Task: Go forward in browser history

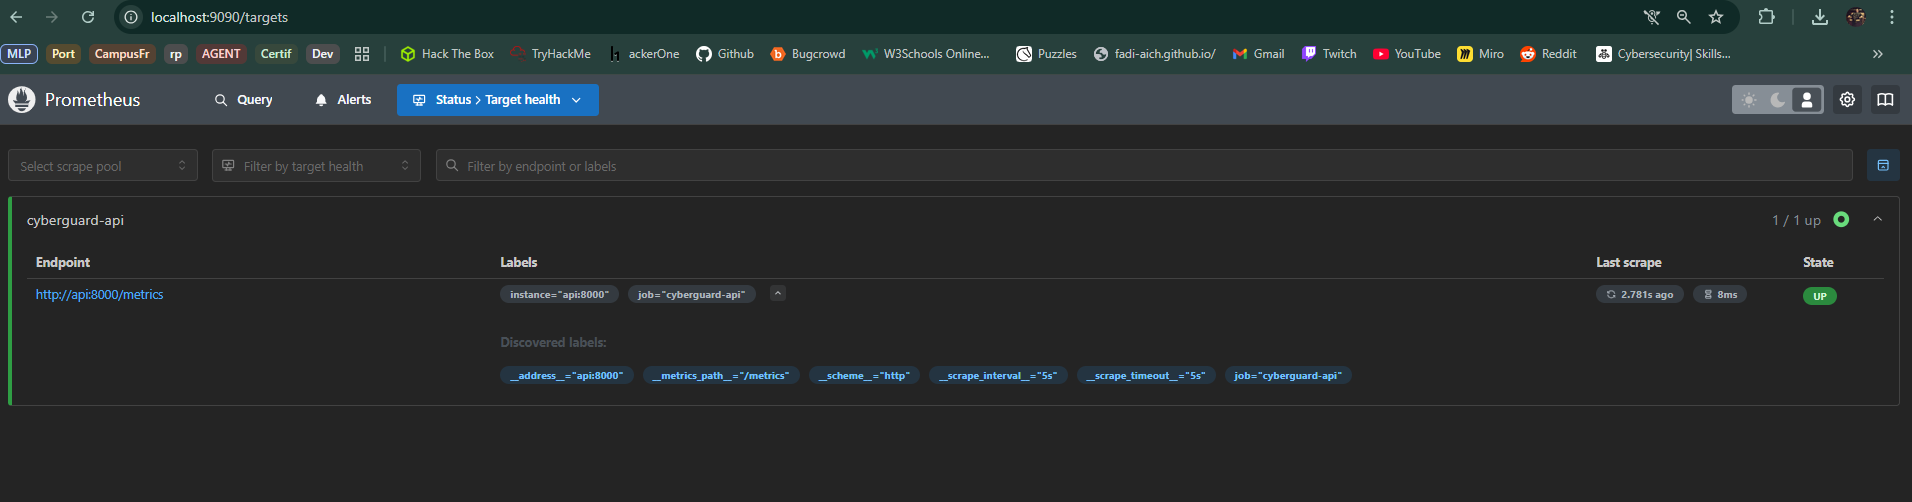Action: click(x=52, y=17)
